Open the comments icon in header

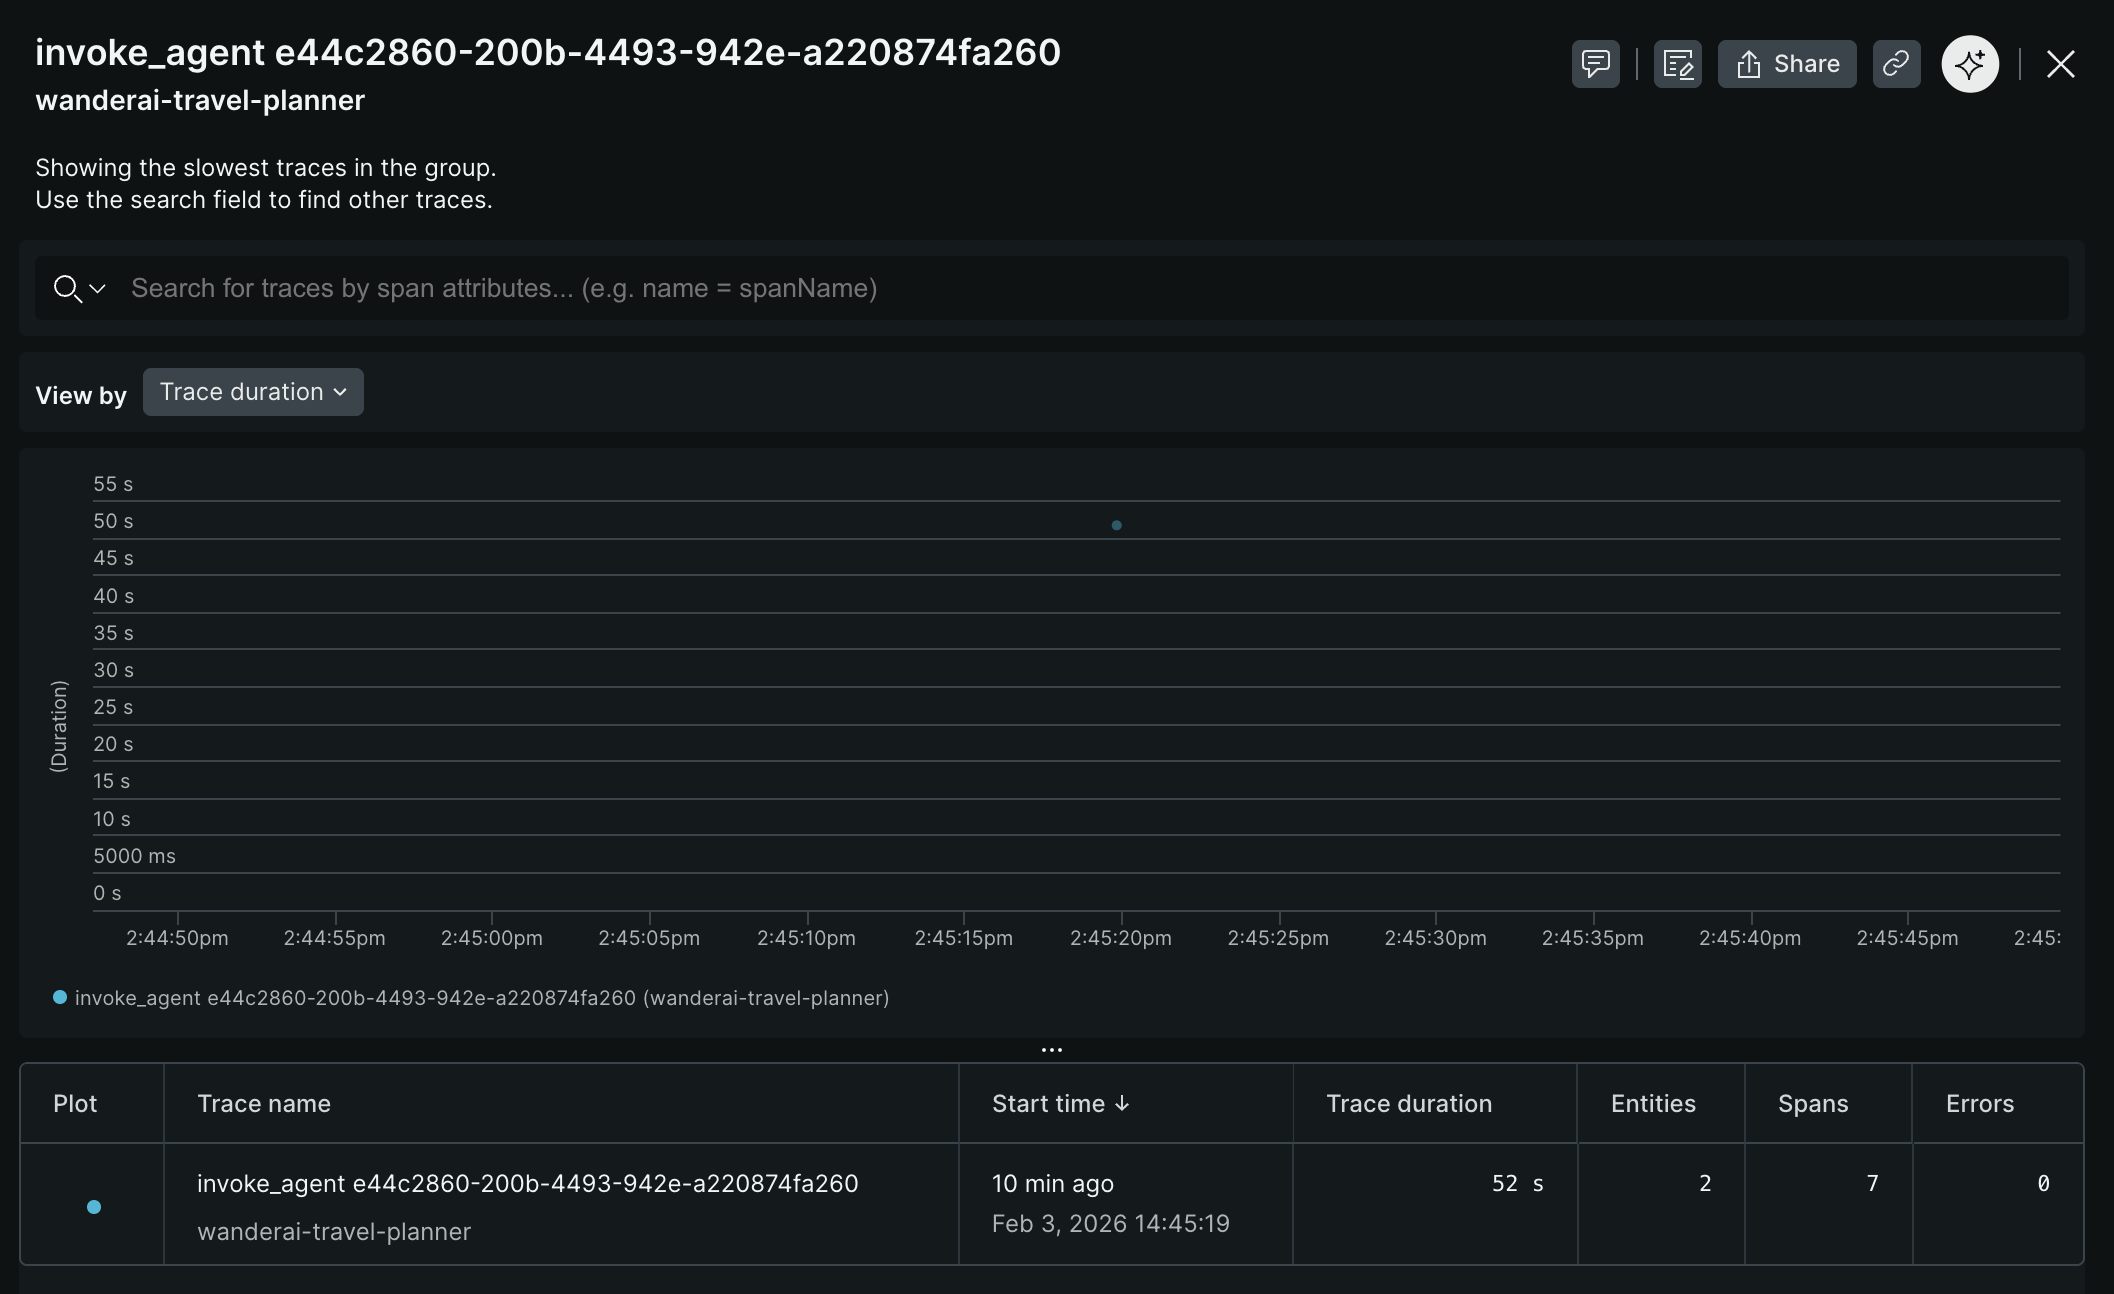coord(1595,64)
